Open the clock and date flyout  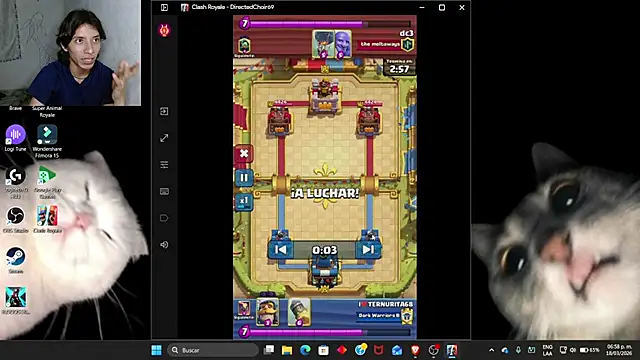(619, 350)
